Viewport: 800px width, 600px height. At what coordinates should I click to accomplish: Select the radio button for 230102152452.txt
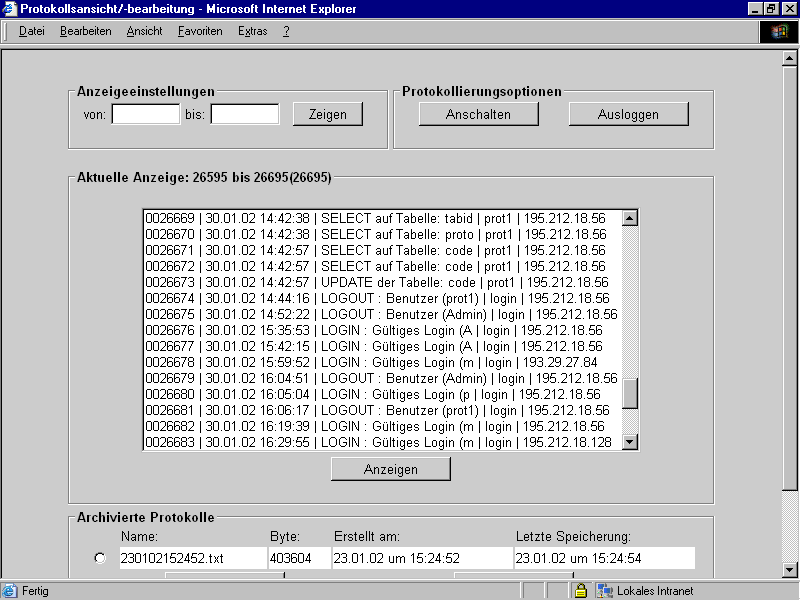[99, 558]
